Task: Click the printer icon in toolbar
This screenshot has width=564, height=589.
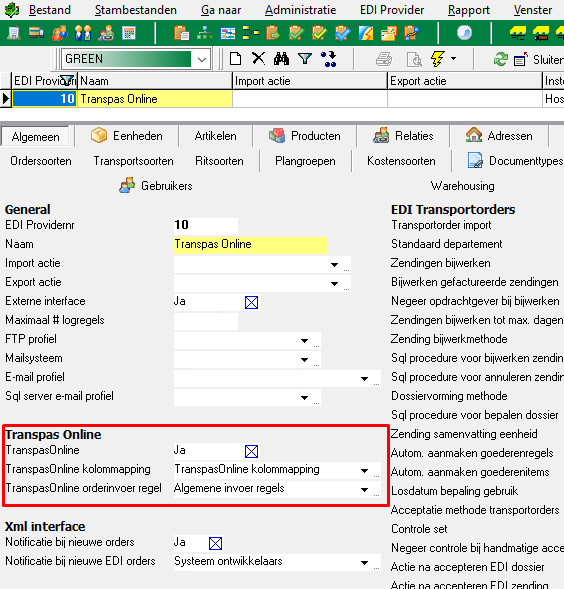Action: [384, 59]
